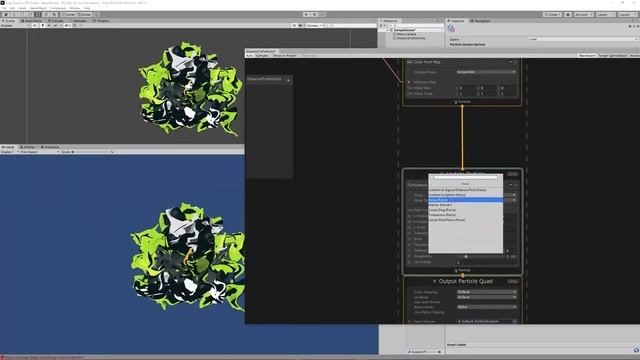Toggle Global handle rotation button
This screenshot has width=640, height=360.
click(84, 15)
